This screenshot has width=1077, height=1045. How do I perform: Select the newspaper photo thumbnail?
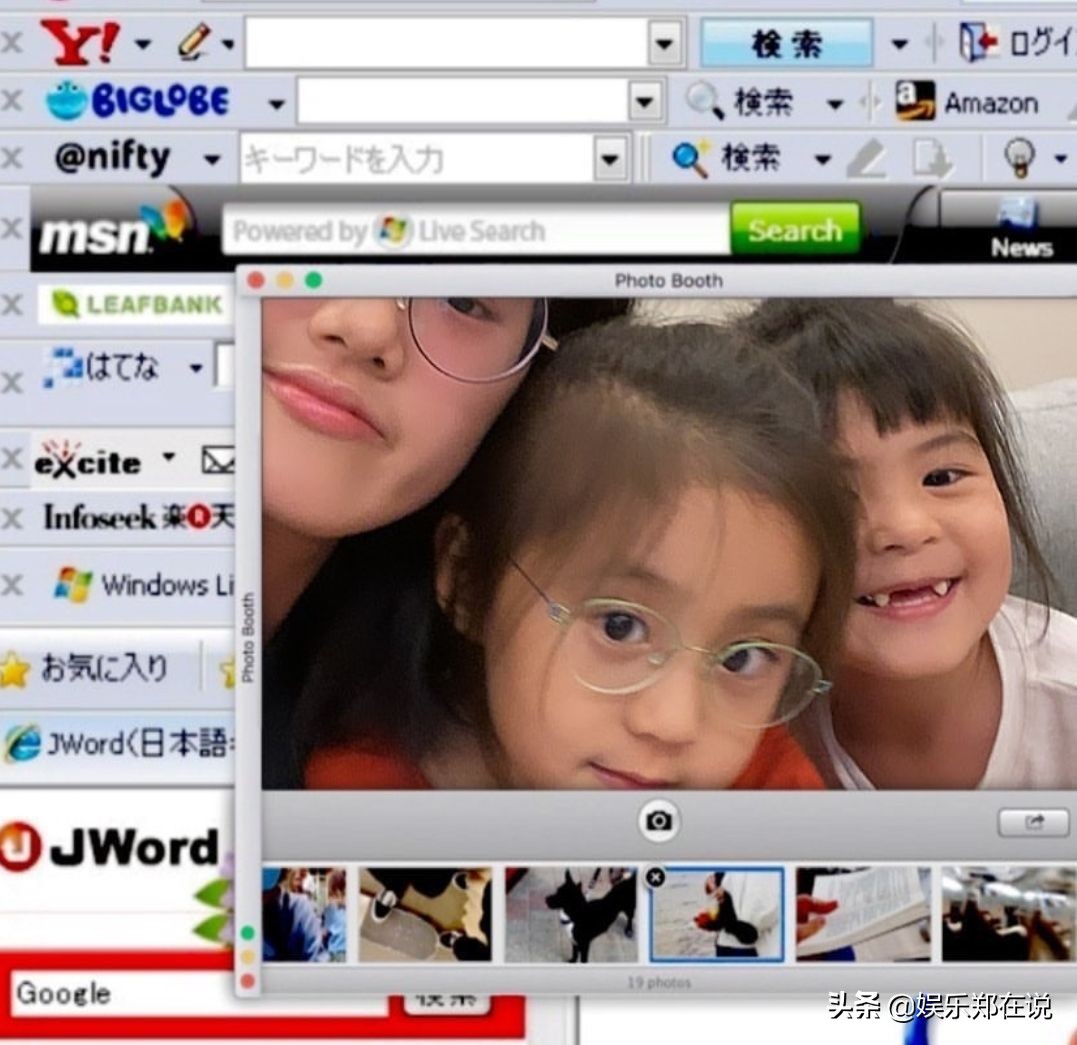point(863,914)
